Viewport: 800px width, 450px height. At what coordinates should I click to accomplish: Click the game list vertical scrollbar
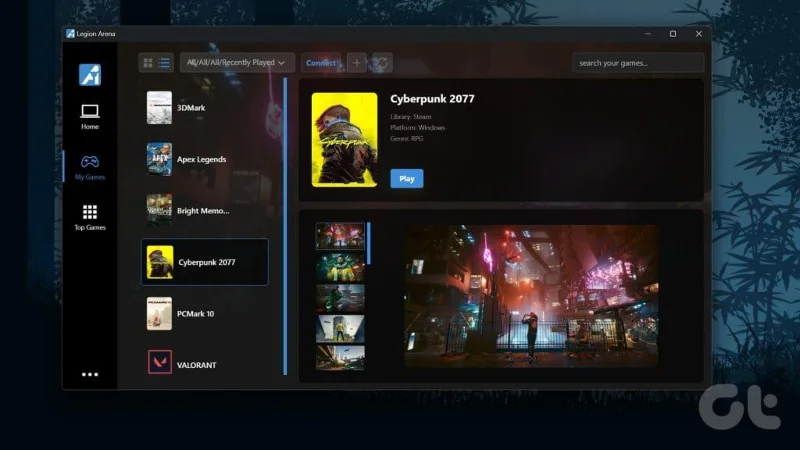285,227
